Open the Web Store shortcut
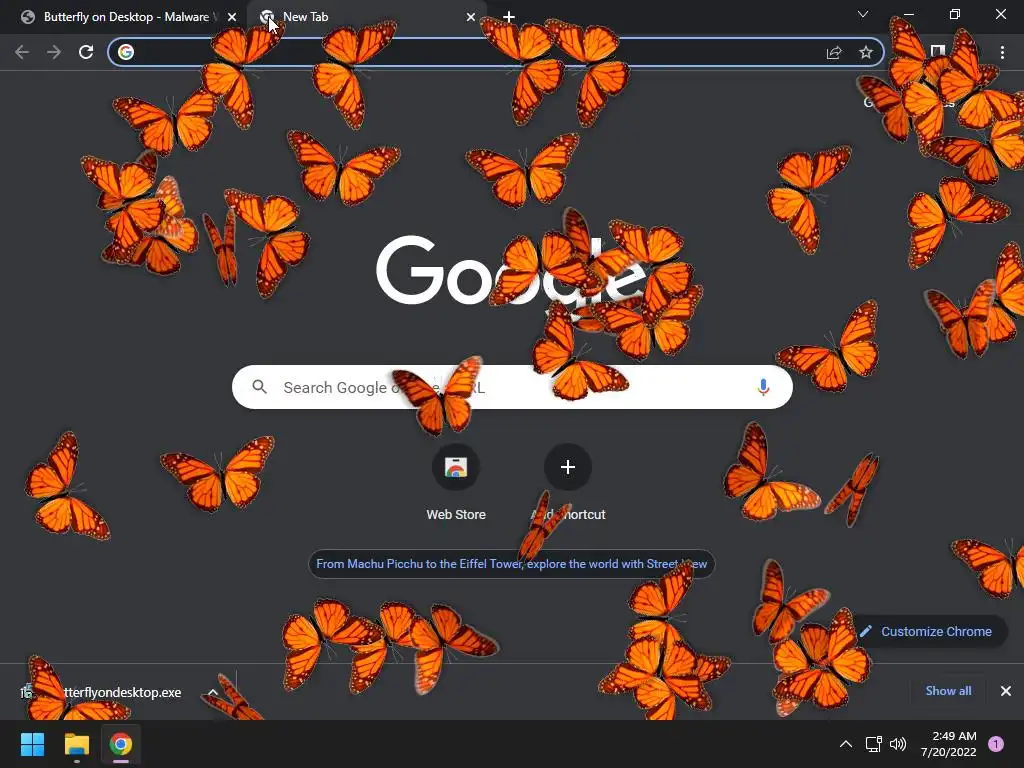 coord(456,483)
